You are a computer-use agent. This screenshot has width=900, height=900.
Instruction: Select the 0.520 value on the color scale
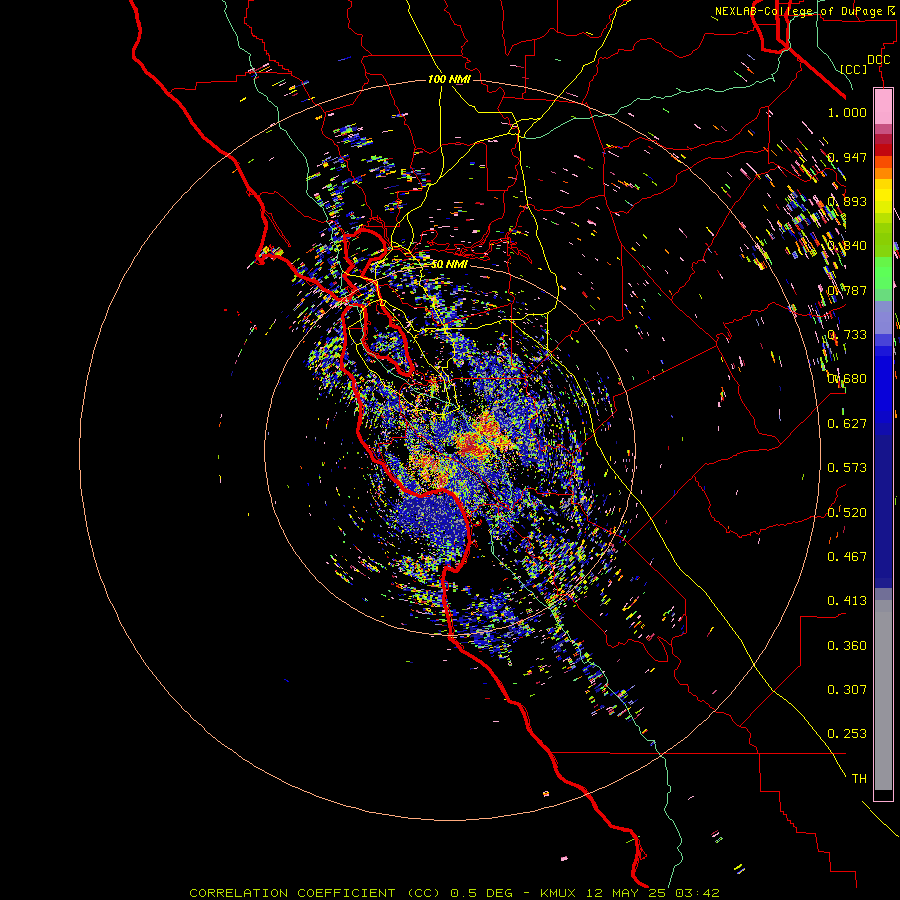click(847, 511)
